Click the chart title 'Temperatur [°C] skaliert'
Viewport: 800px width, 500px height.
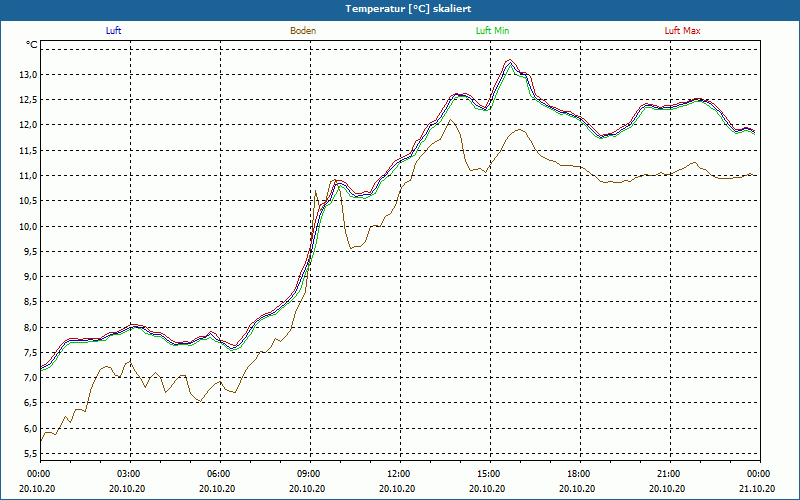408,9
